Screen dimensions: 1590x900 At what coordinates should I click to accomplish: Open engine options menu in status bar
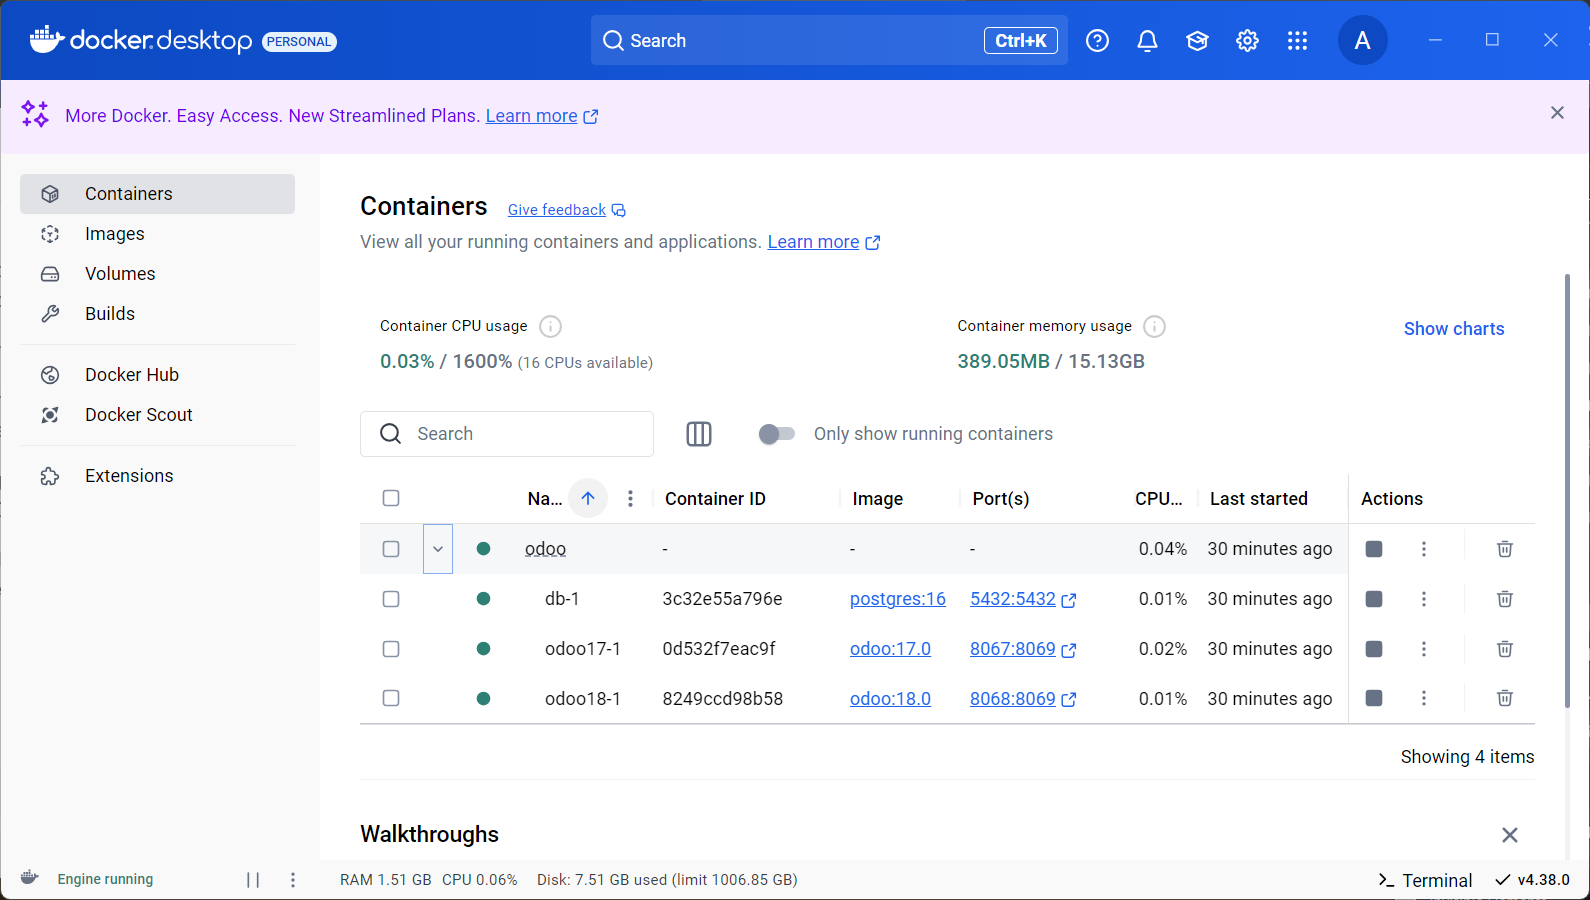(293, 880)
